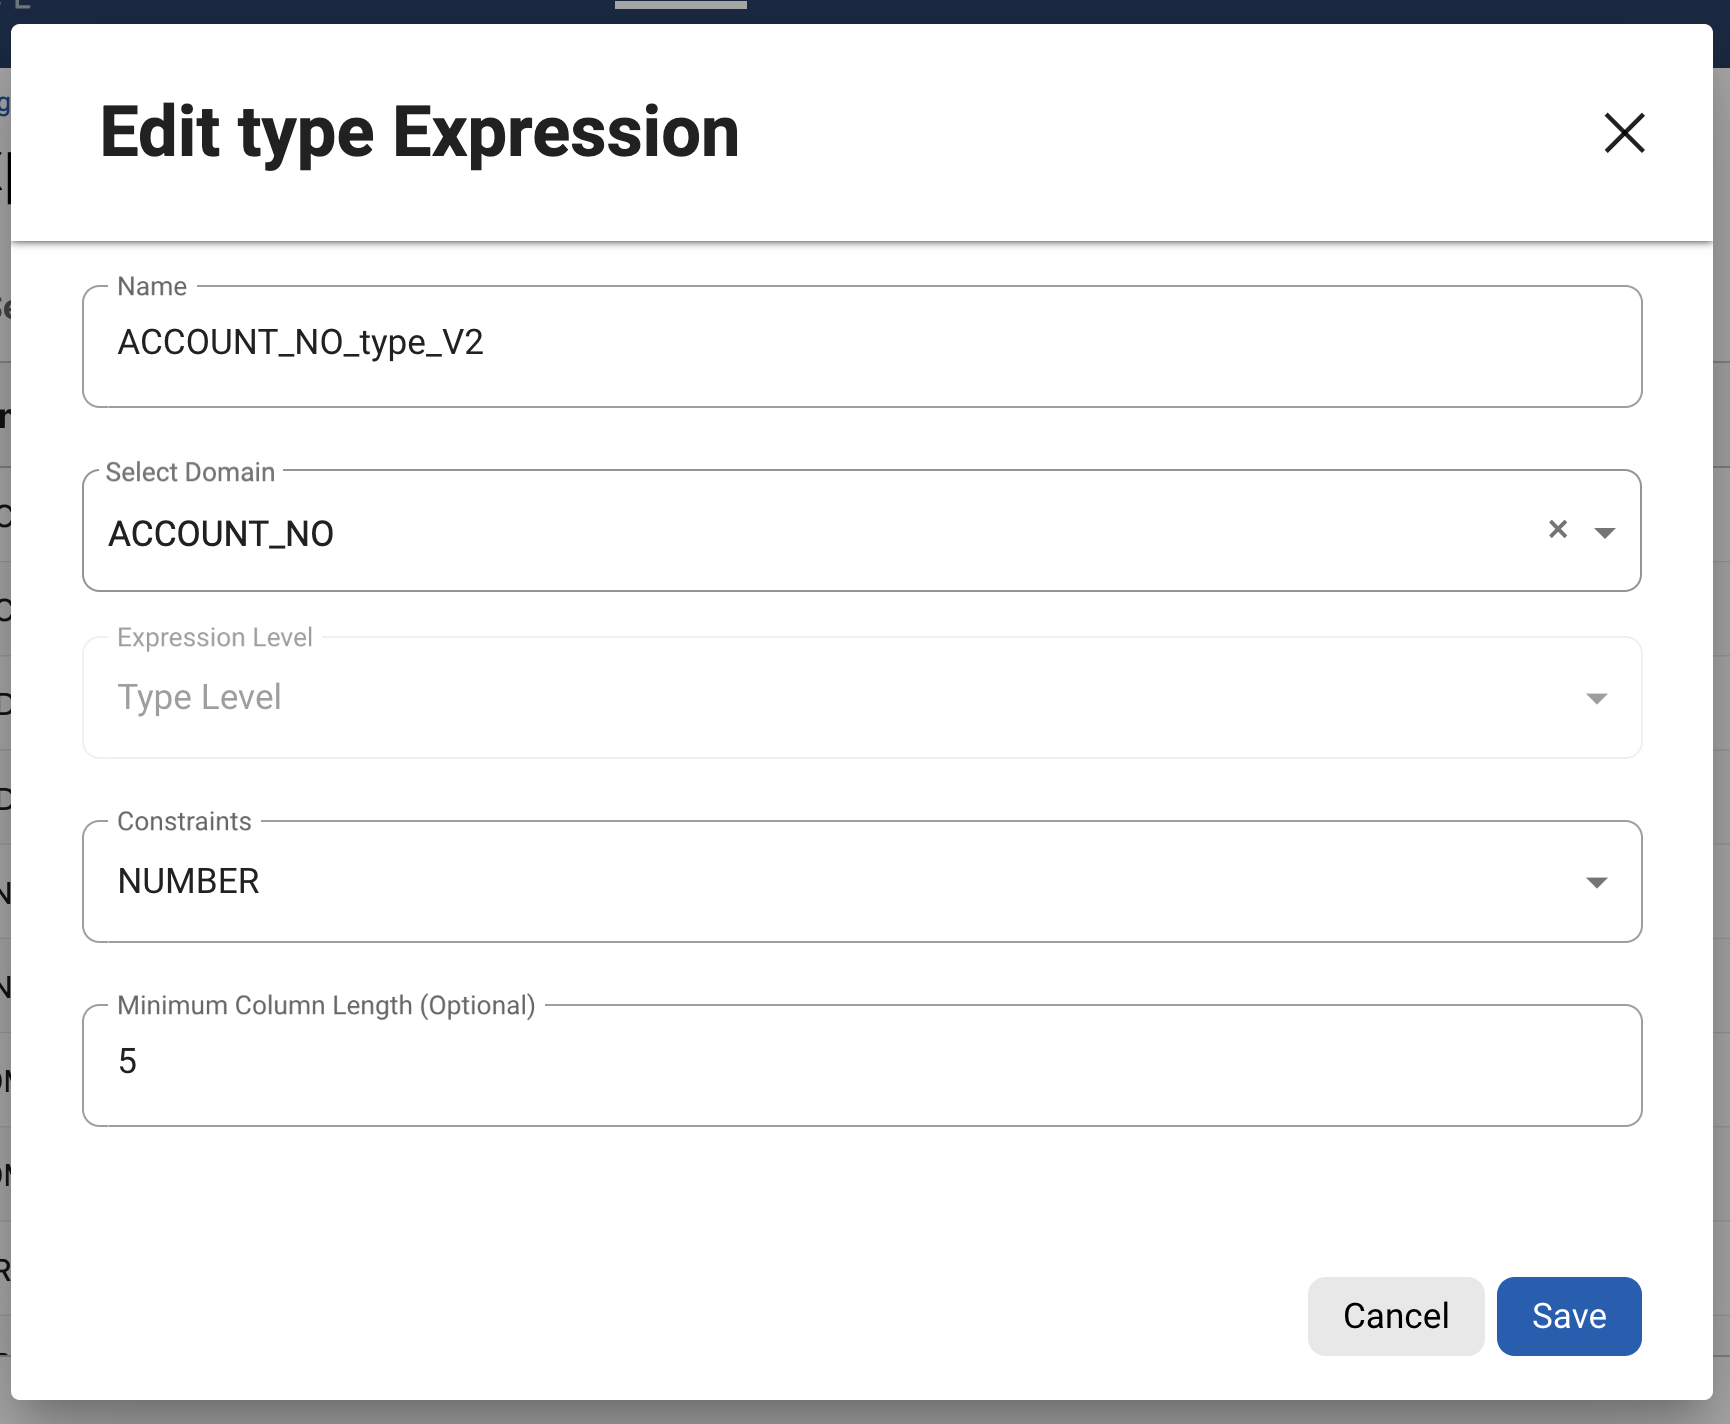Select the NUMBER value in Constraints
The image size is (1730, 1424).
189,881
